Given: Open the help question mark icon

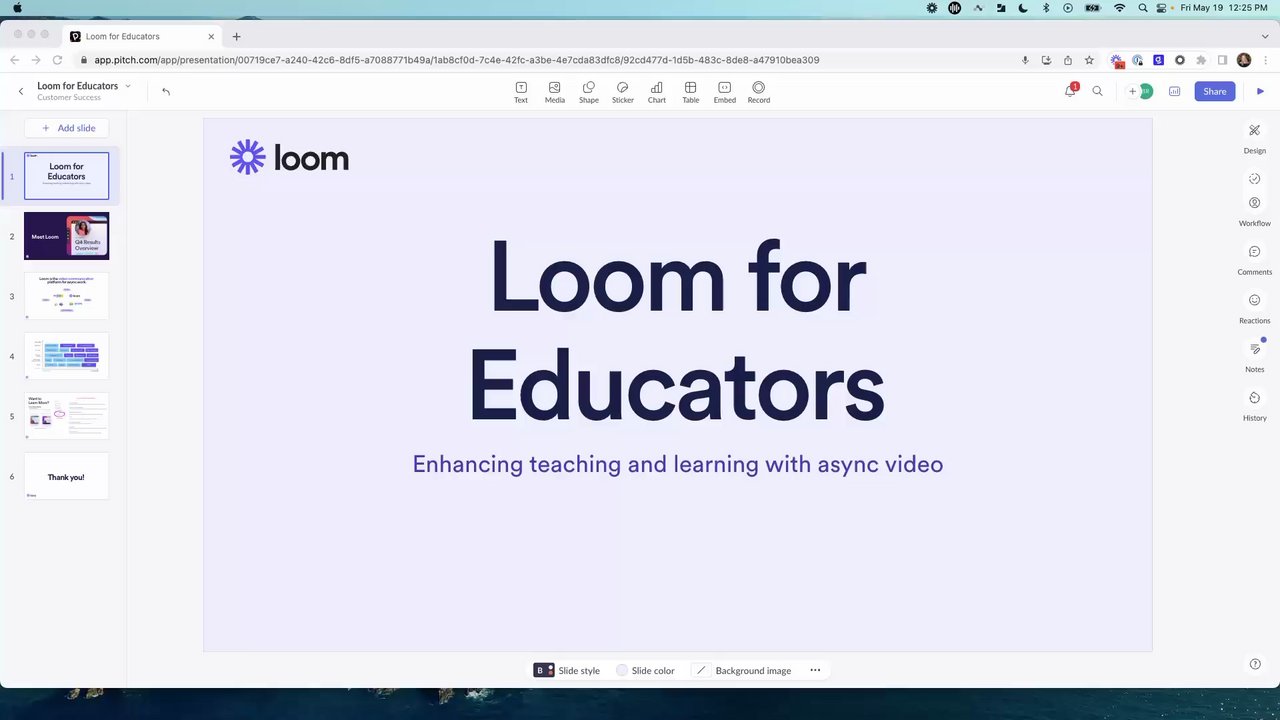Looking at the screenshot, I should point(1255,664).
